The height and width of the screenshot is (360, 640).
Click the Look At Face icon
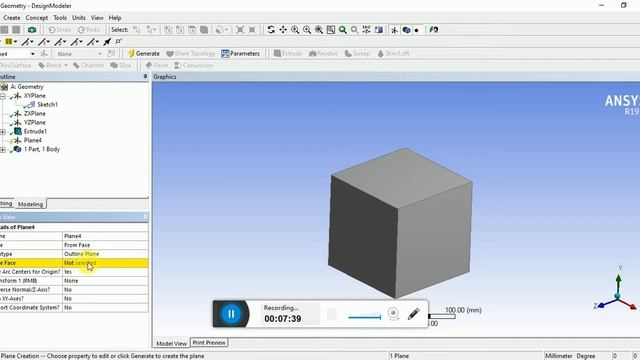pos(433,30)
